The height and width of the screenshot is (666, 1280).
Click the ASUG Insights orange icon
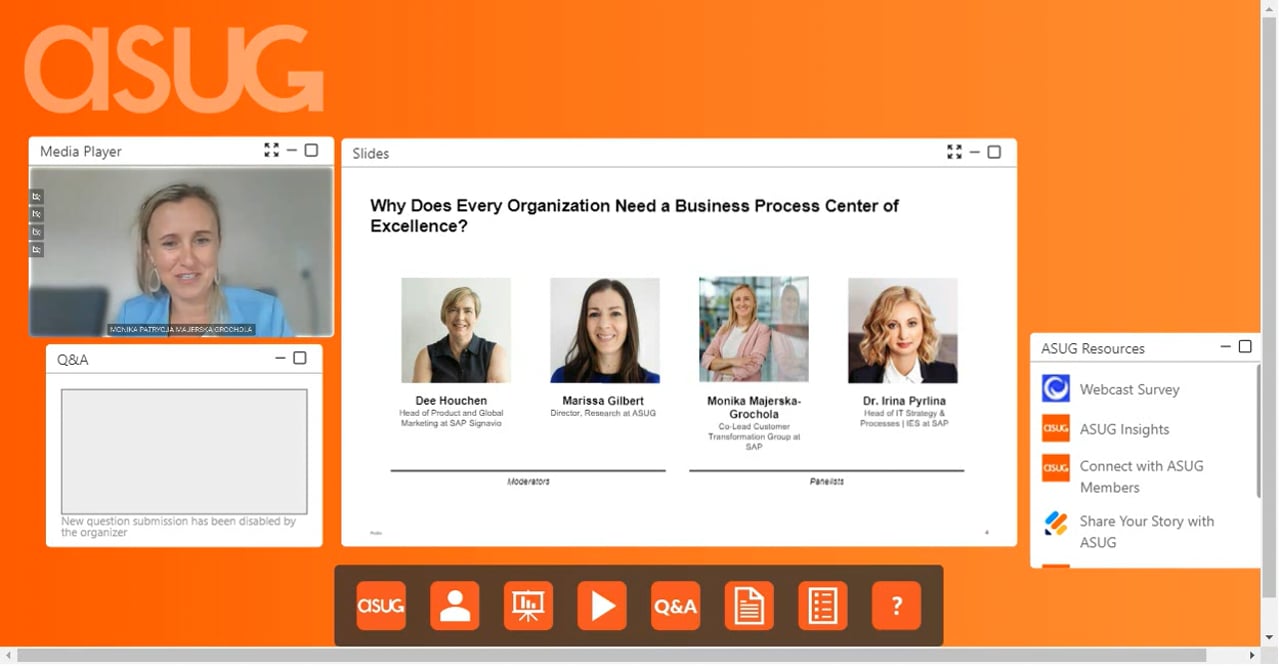click(1055, 428)
